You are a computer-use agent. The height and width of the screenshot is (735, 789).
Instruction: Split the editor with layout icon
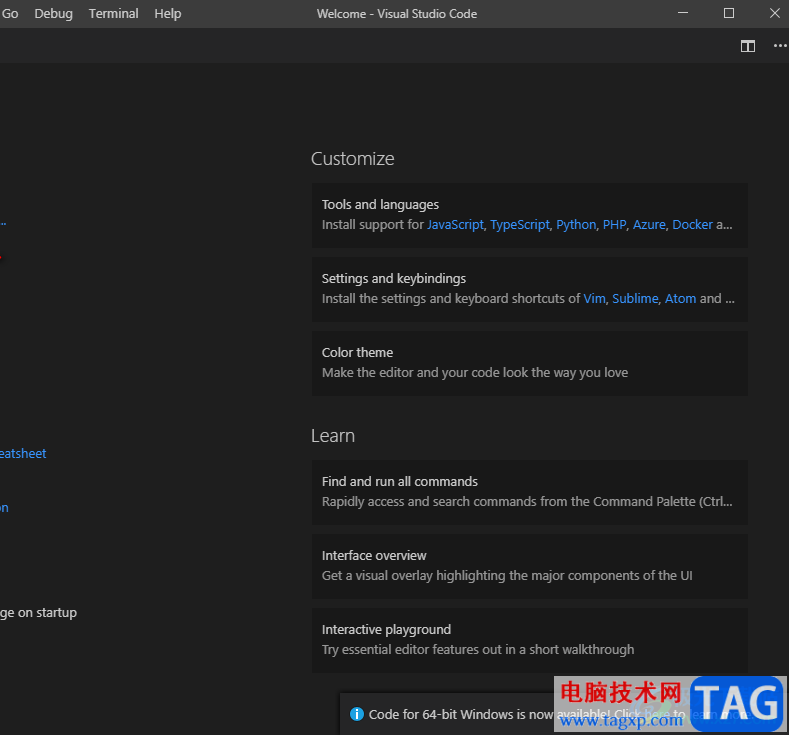coord(748,46)
